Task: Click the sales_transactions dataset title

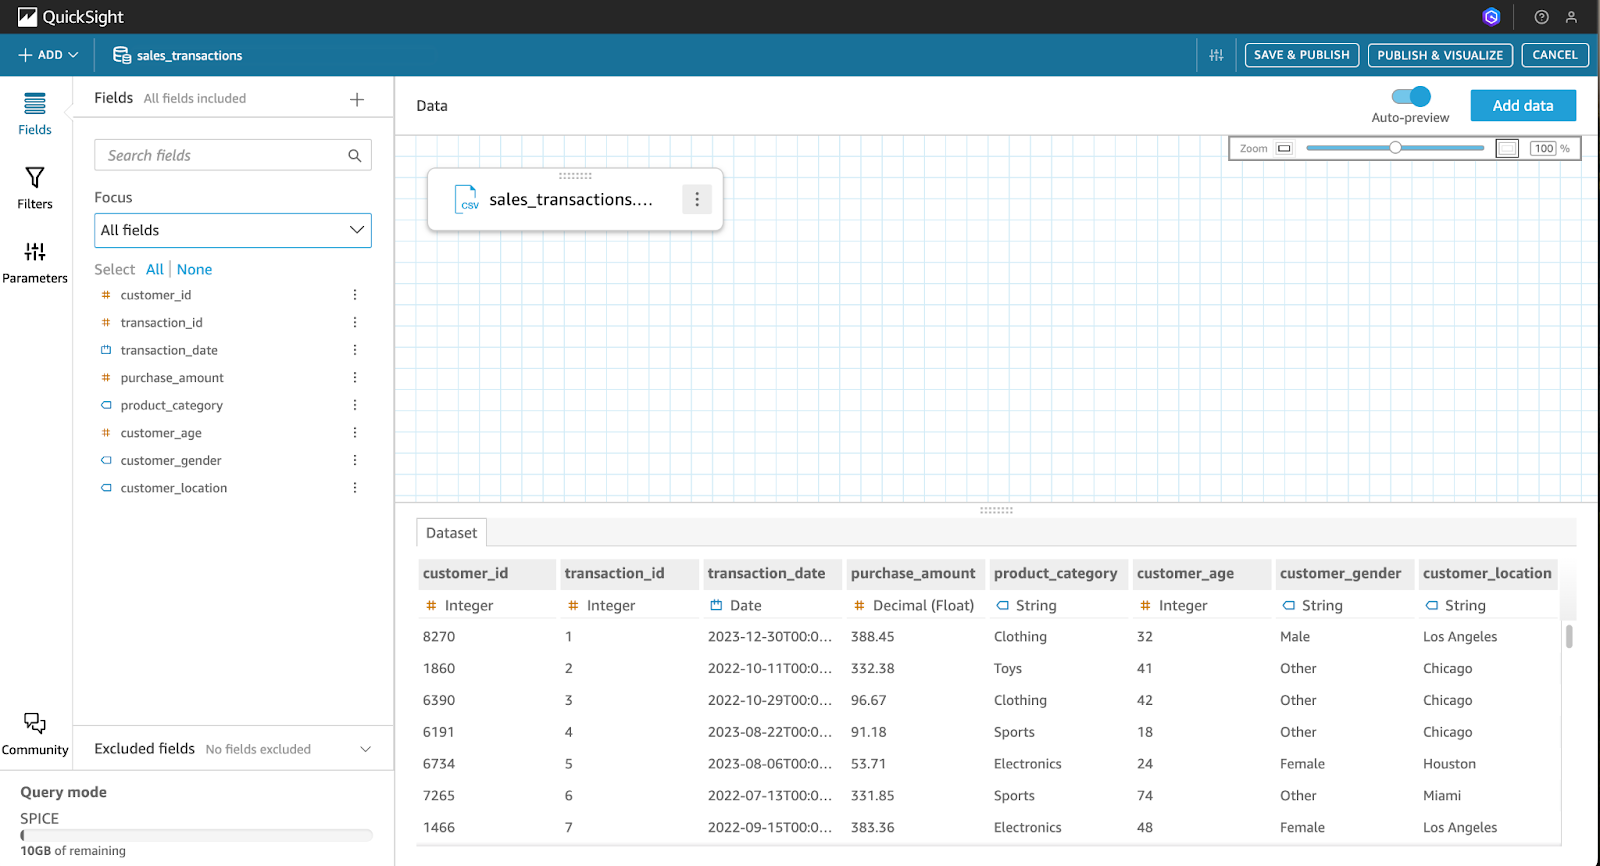Action: point(189,55)
